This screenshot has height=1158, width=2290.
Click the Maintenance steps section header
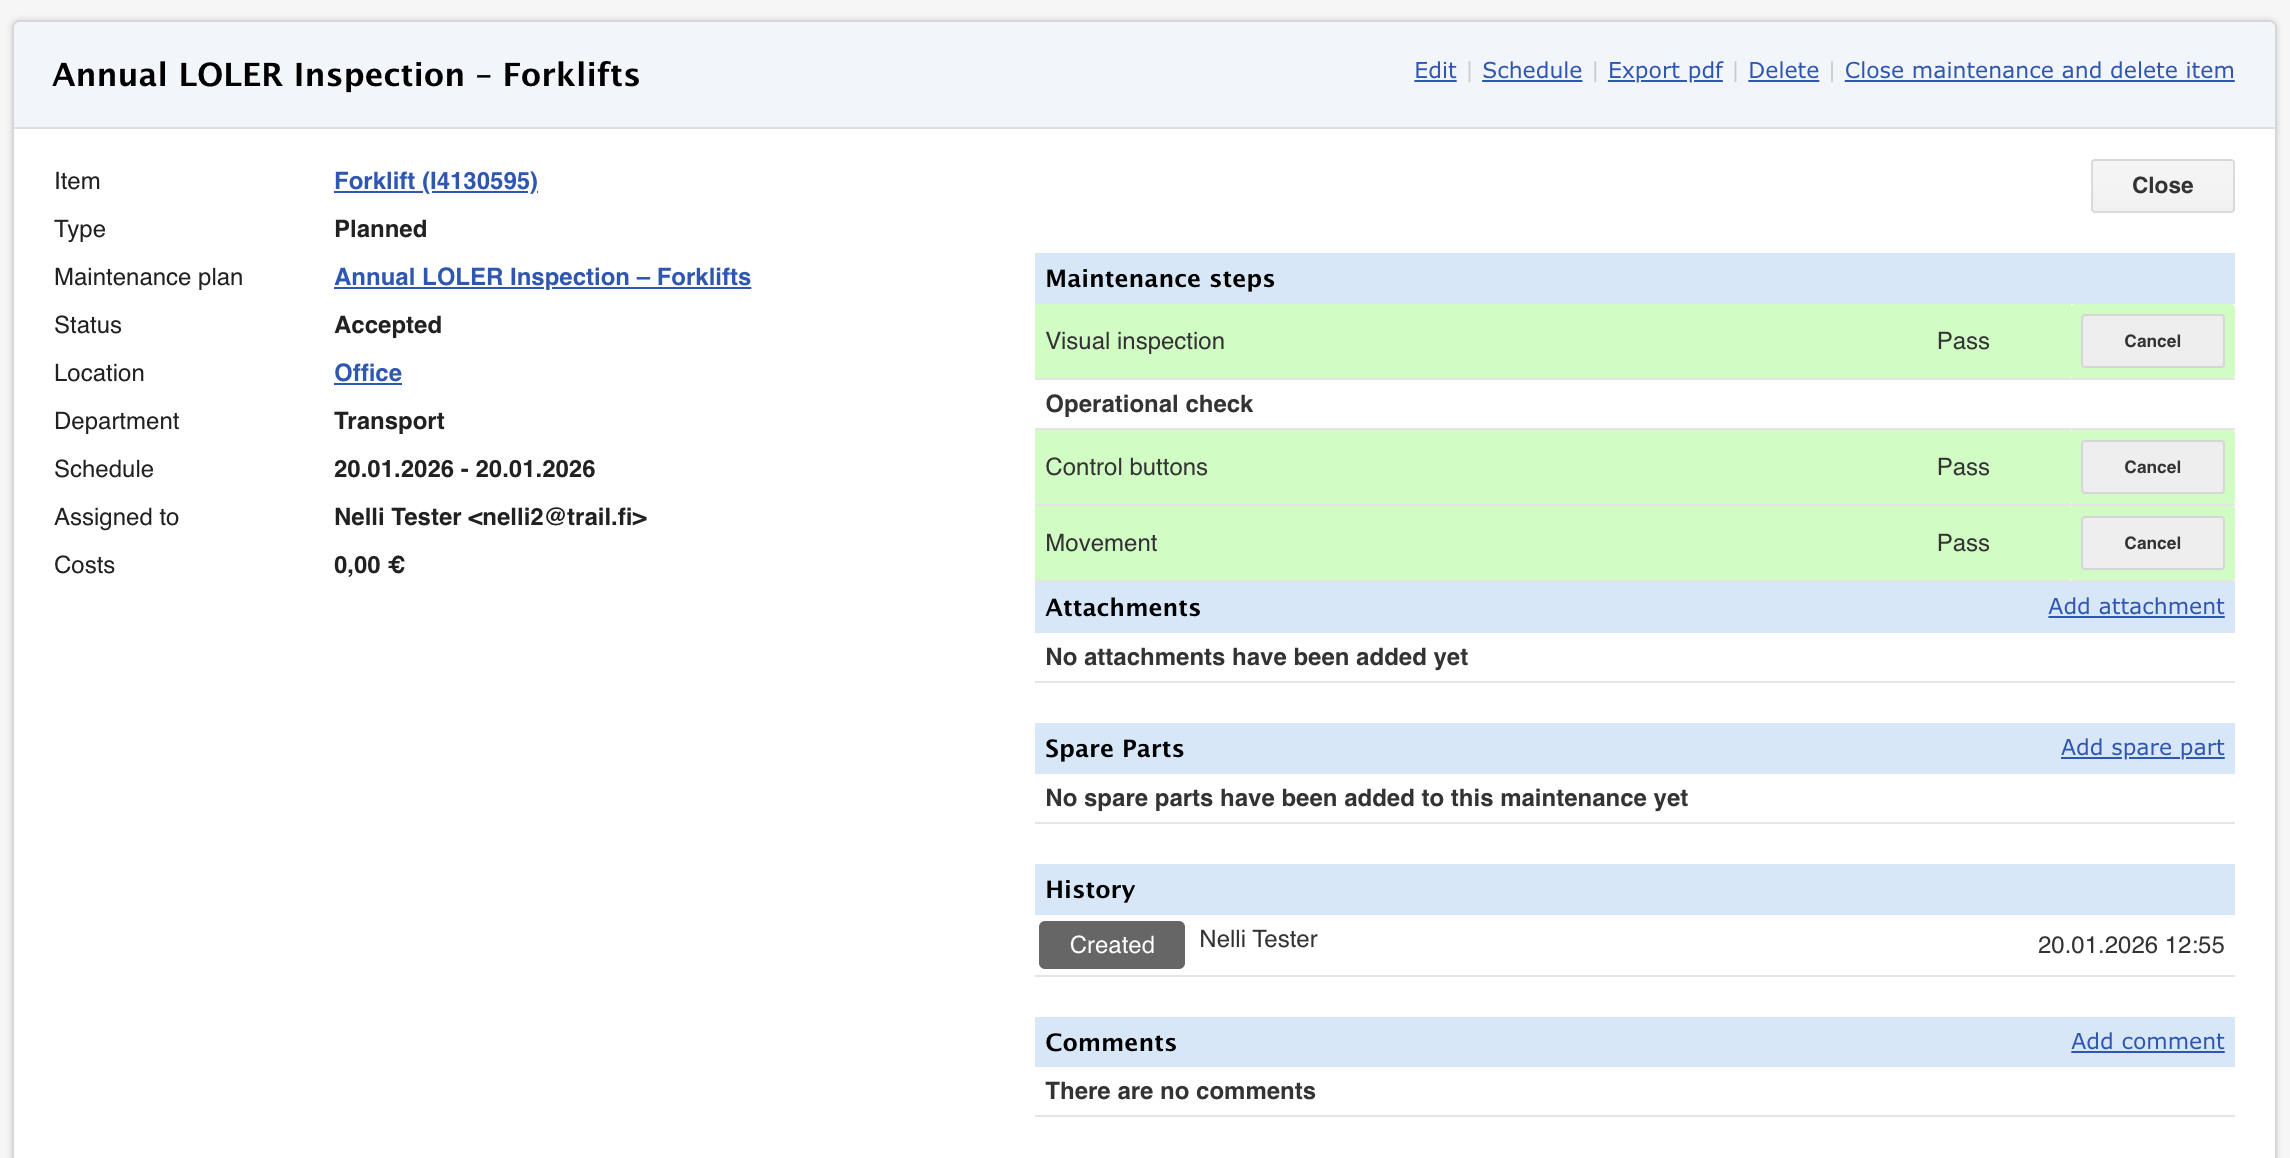pos(1160,279)
